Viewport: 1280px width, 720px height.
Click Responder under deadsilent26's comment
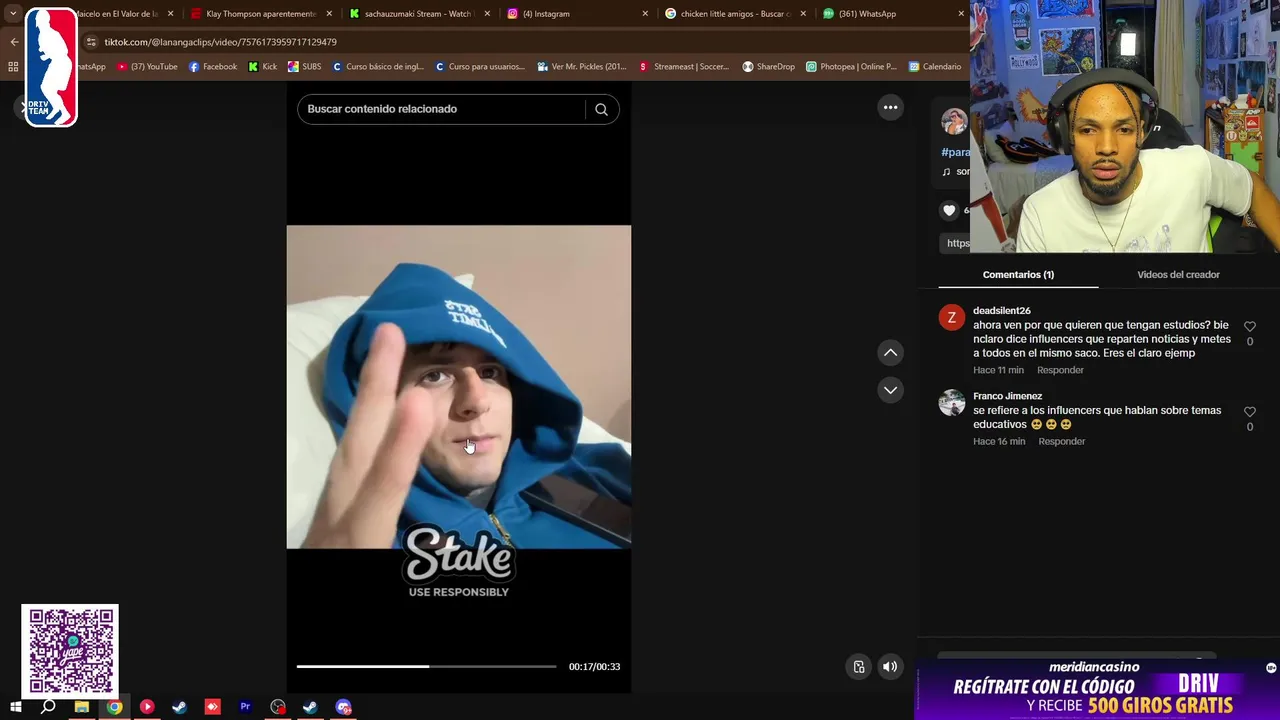tap(1060, 370)
